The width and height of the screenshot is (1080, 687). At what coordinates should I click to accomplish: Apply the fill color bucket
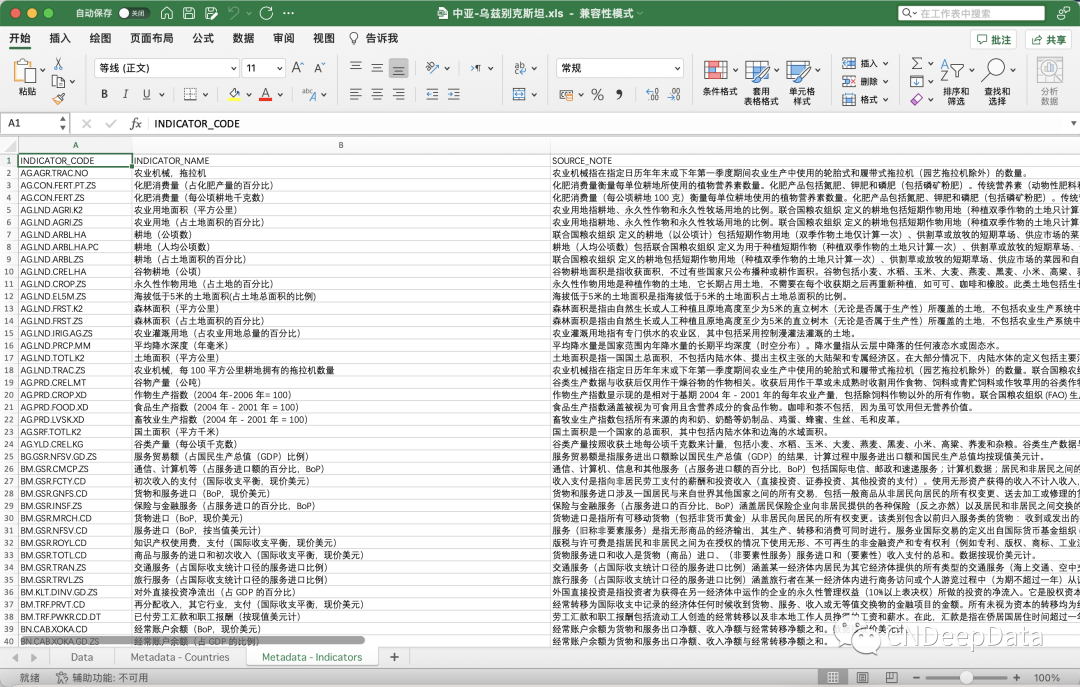click(x=234, y=94)
